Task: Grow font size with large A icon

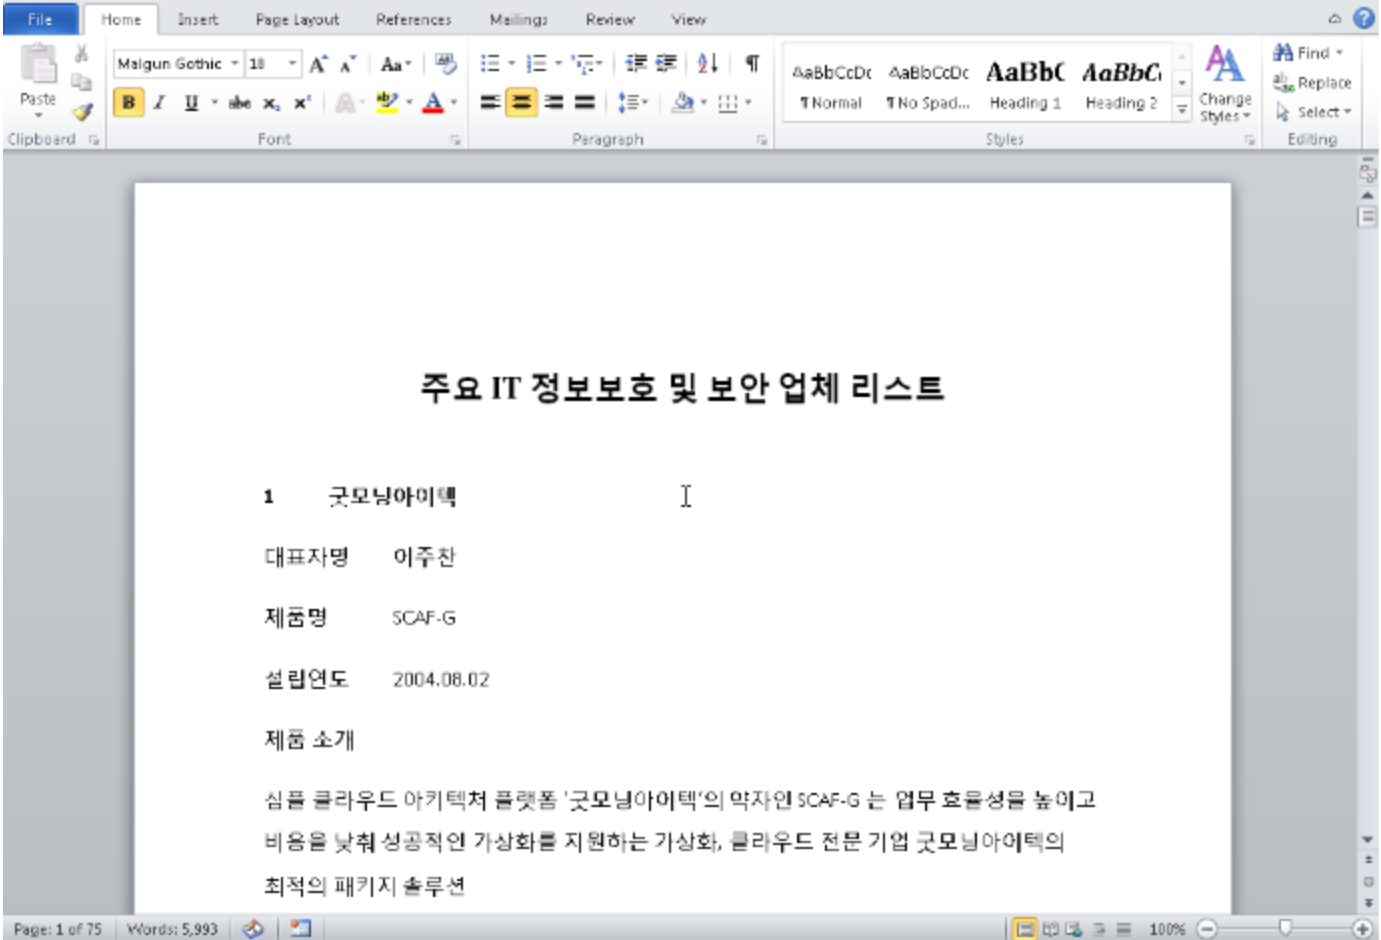Action: (x=318, y=64)
